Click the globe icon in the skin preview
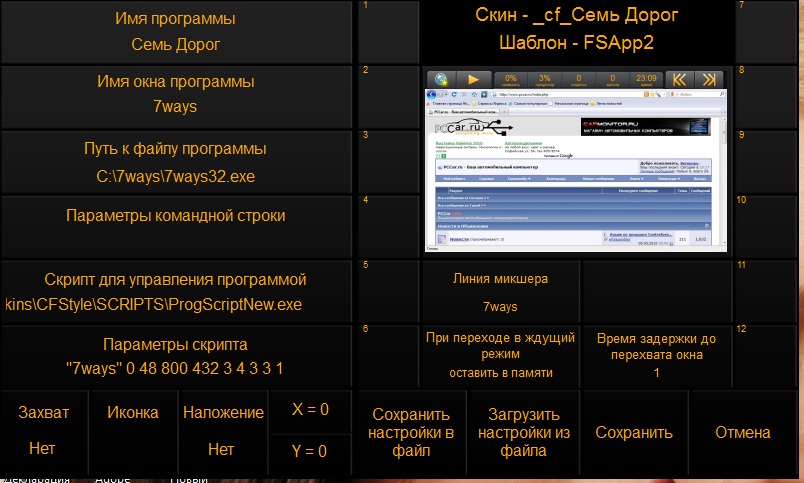This screenshot has height=483, width=804. tap(443, 79)
